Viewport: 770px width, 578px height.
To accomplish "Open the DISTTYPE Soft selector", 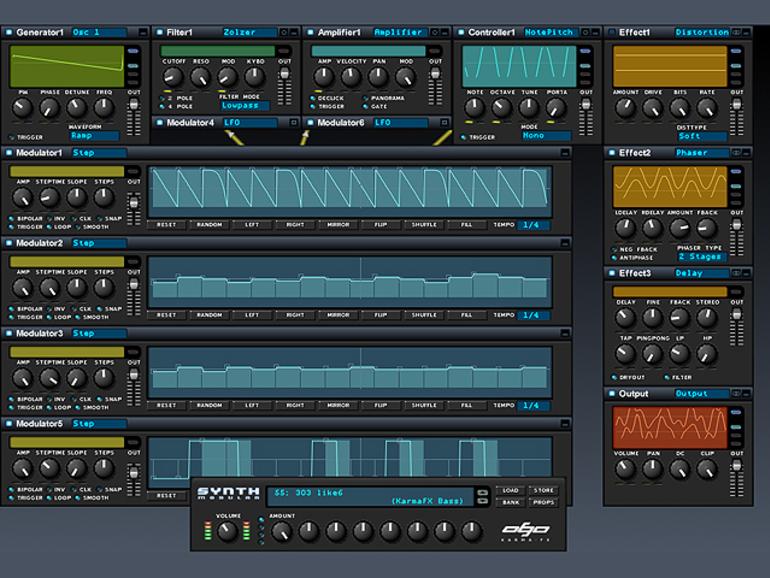I will 702,137.
